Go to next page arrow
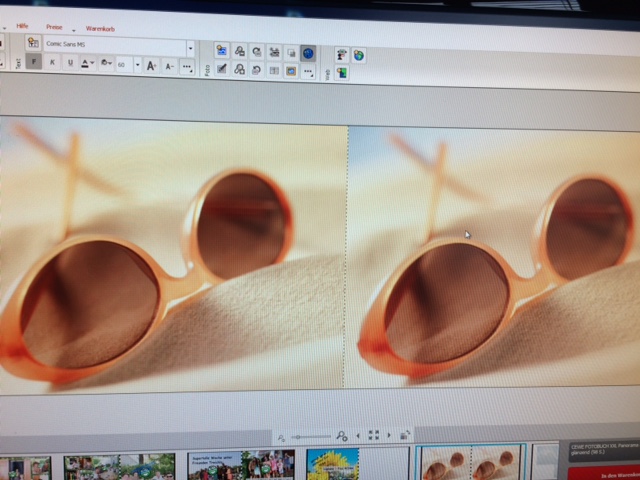The width and height of the screenshot is (640, 480). [x=389, y=435]
